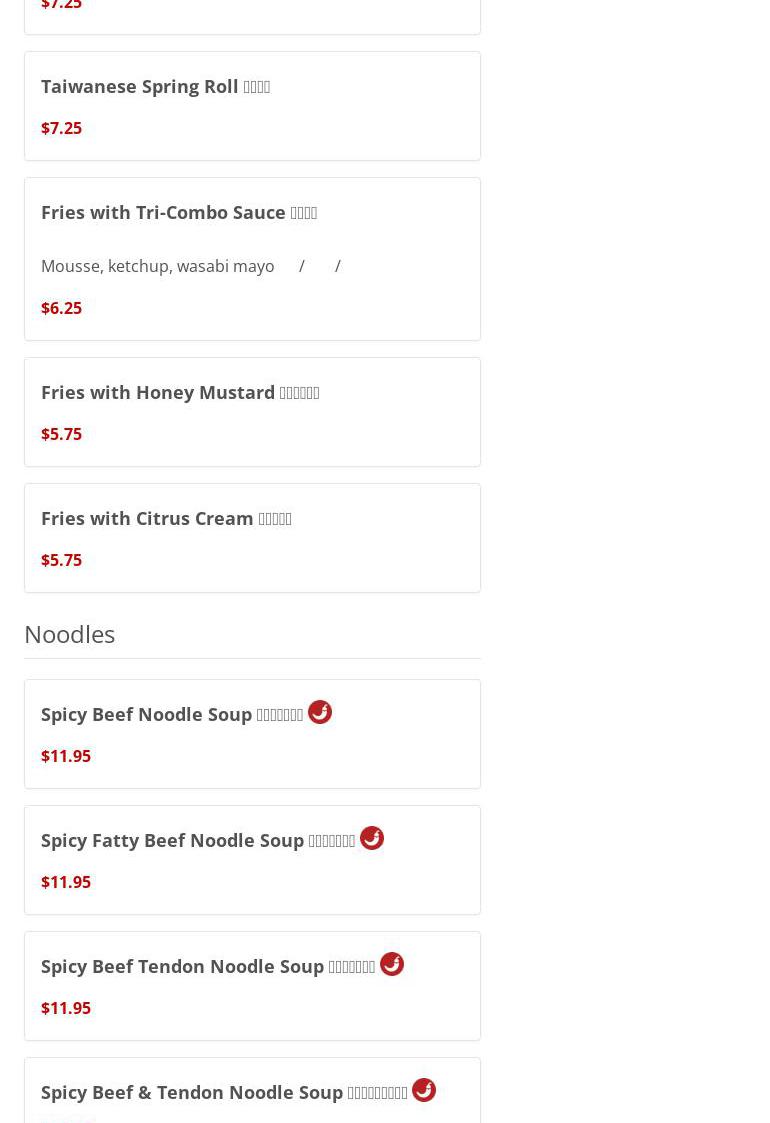This screenshot has height=1123, width=770.
Task: Click the $7.25 price under Taiwanese Spring Roll
Action: point(62,128)
